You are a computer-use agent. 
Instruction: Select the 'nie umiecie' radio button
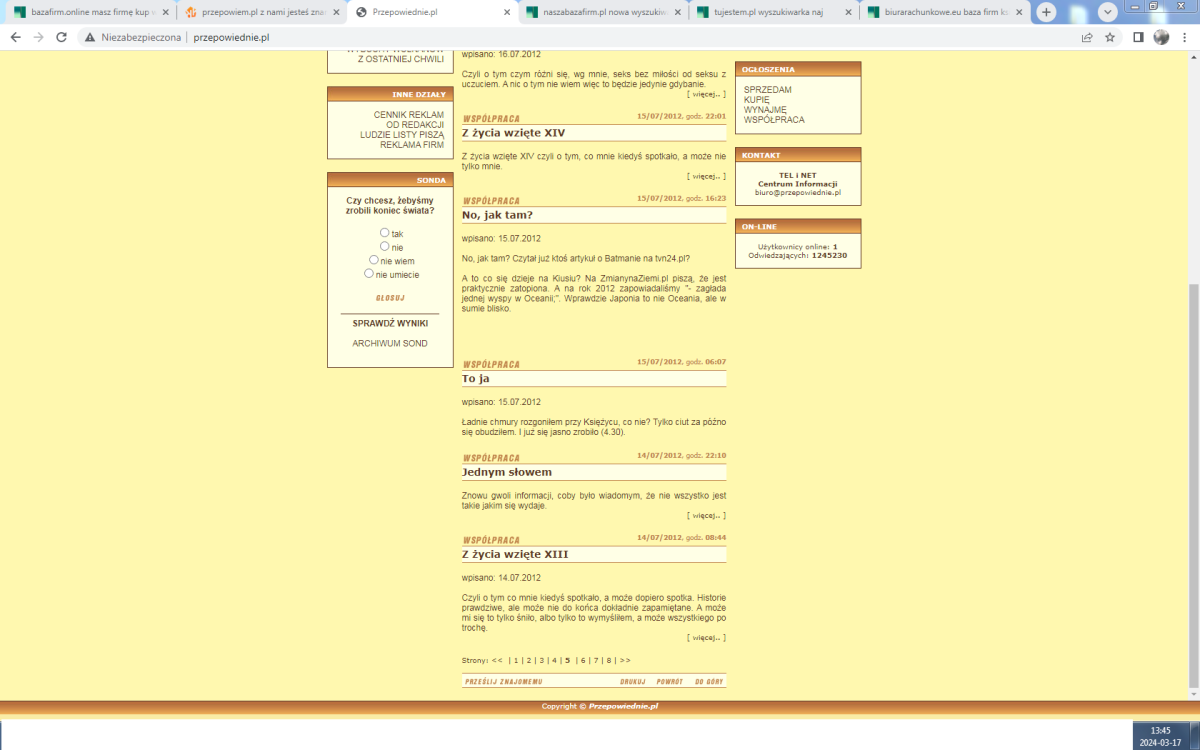click(369, 273)
